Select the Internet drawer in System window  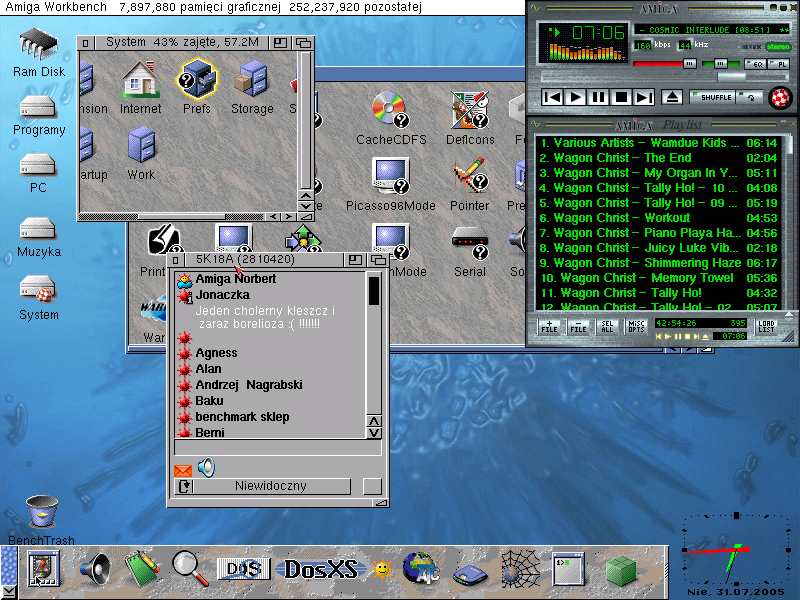[x=139, y=79]
